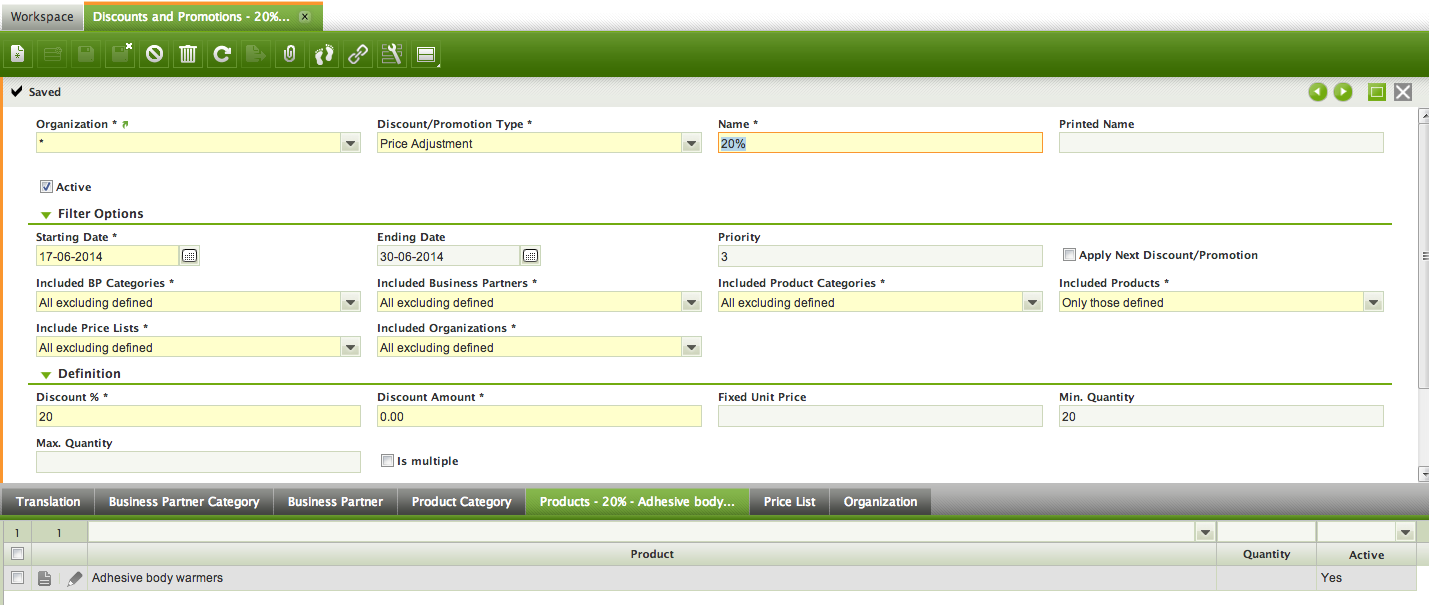Collapse the Definition section
Viewport: 1429px width, 605px height.
tap(46, 374)
